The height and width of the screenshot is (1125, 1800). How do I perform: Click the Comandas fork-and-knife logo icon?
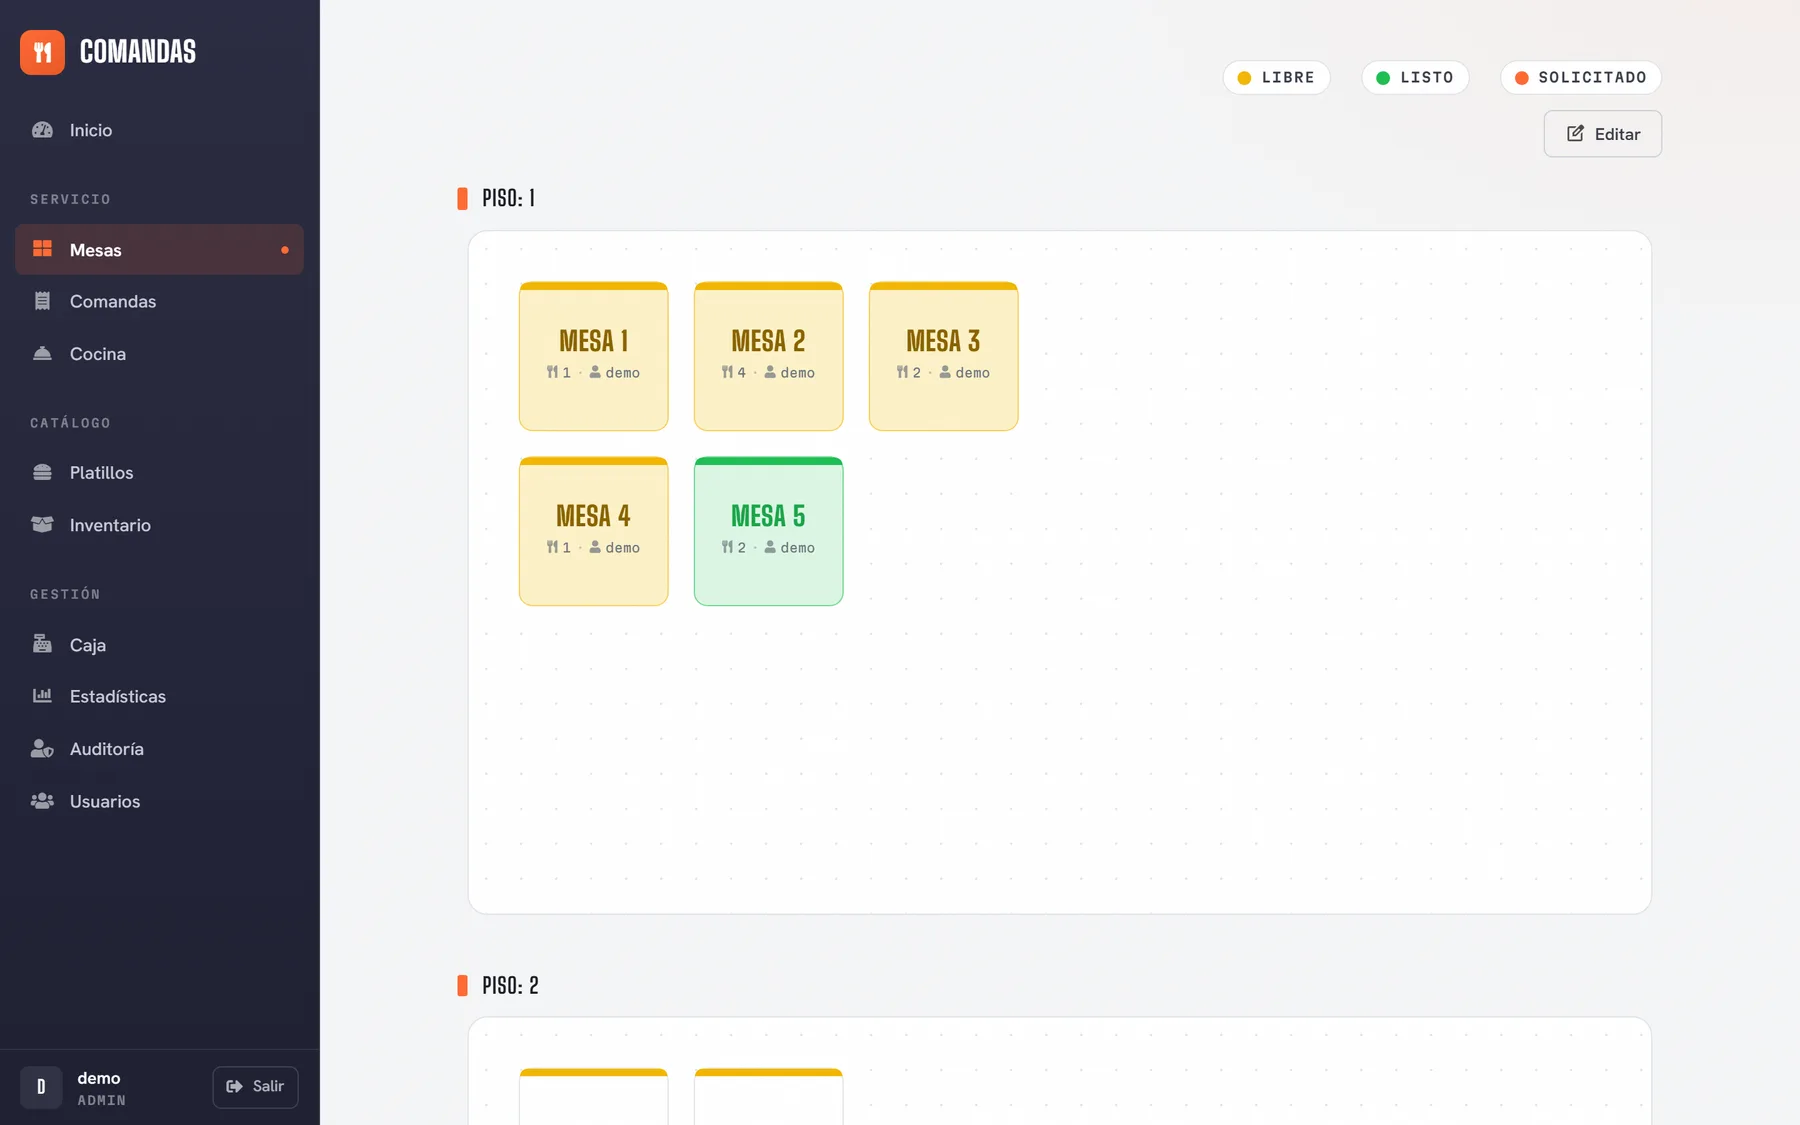click(42, 52)
